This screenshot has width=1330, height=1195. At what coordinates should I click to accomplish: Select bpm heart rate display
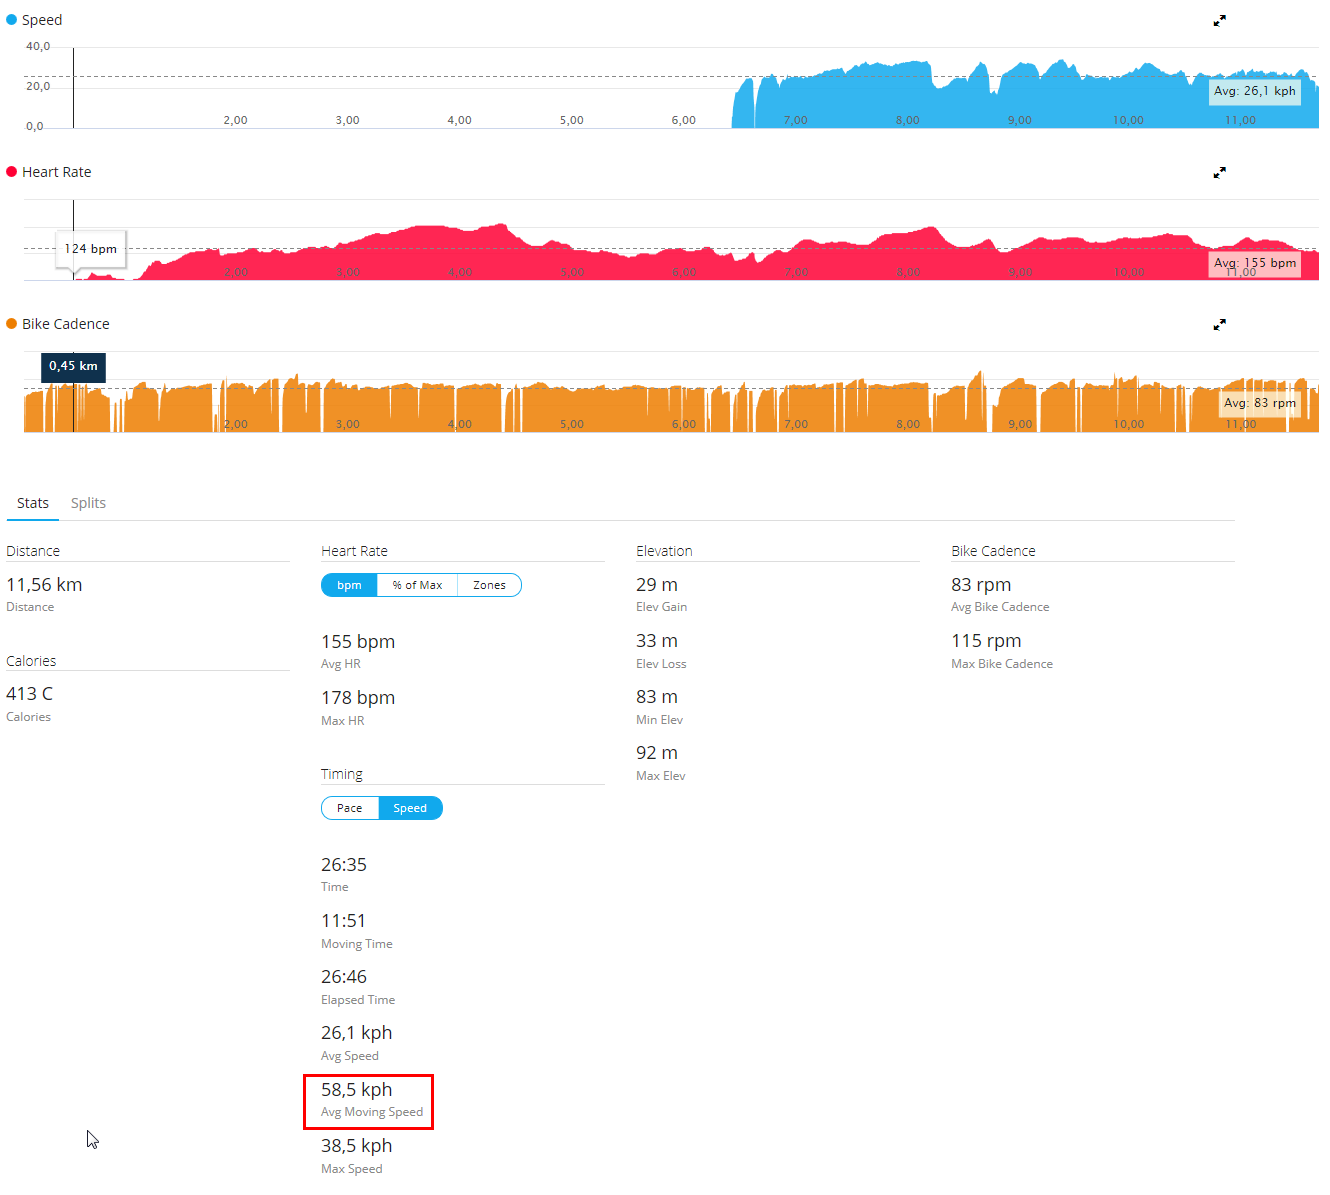(x=349, y=585)
